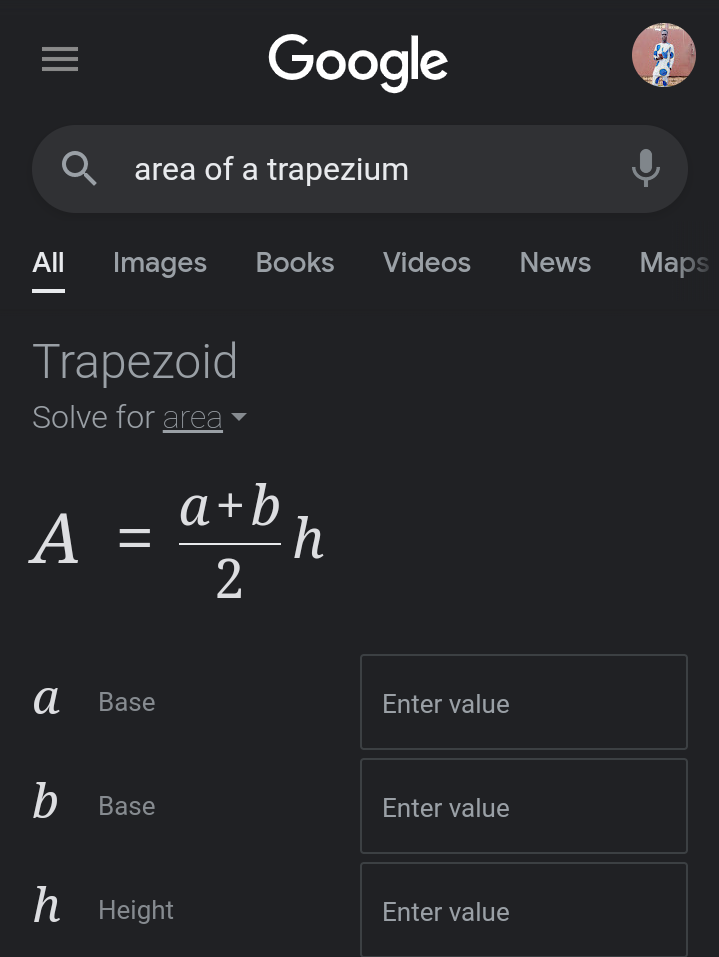The height and width of the screenshot is (957, 719).
Task: Click the Height h value field
Action: 523,910
